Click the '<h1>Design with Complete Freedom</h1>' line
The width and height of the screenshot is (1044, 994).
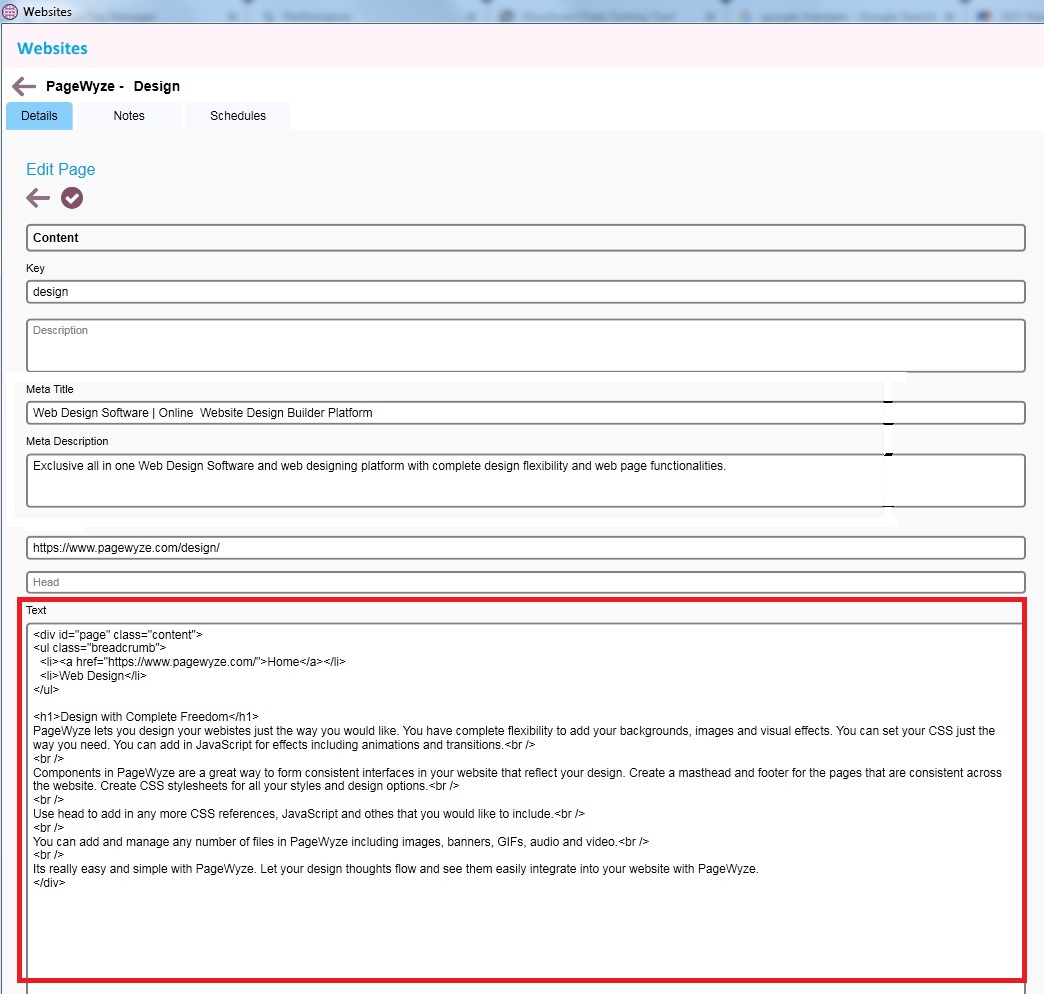(146, 717)
